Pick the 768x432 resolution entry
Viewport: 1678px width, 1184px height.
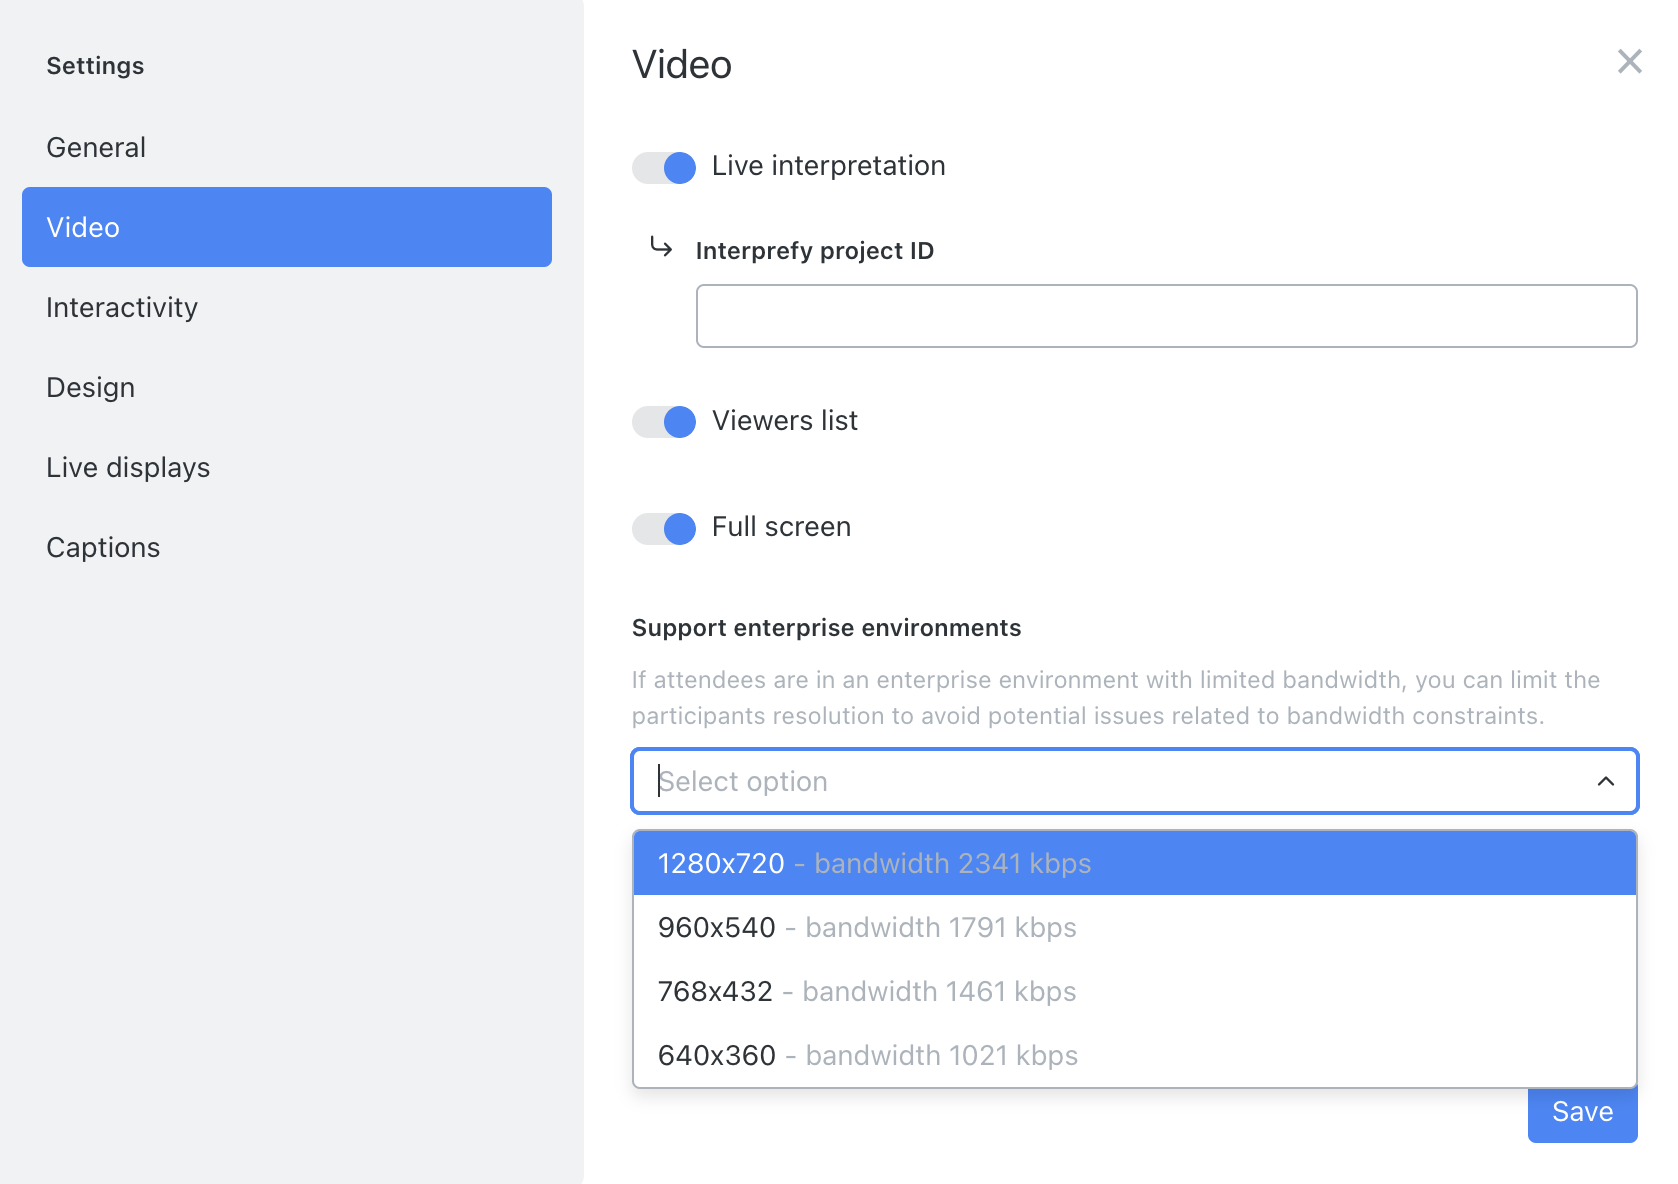click(866, 991)
